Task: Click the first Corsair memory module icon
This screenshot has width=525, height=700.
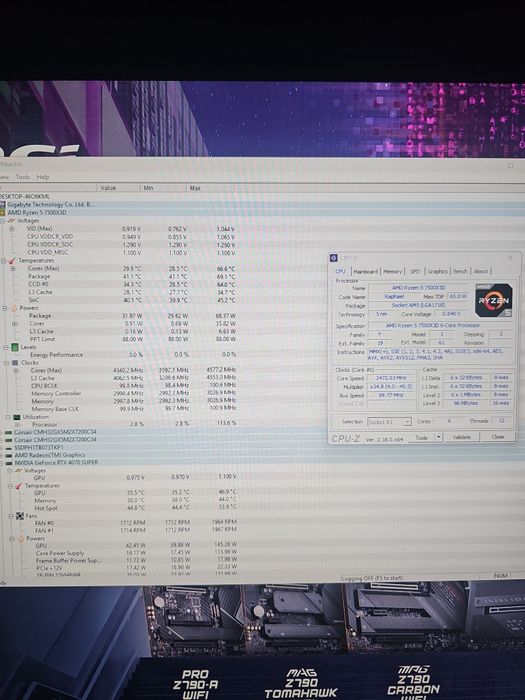Action: click(x=8, y=433)
